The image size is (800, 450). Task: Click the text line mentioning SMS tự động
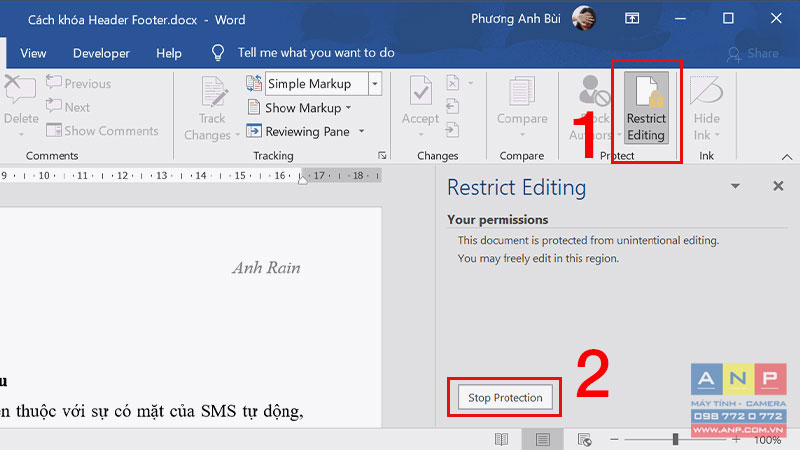152,411
